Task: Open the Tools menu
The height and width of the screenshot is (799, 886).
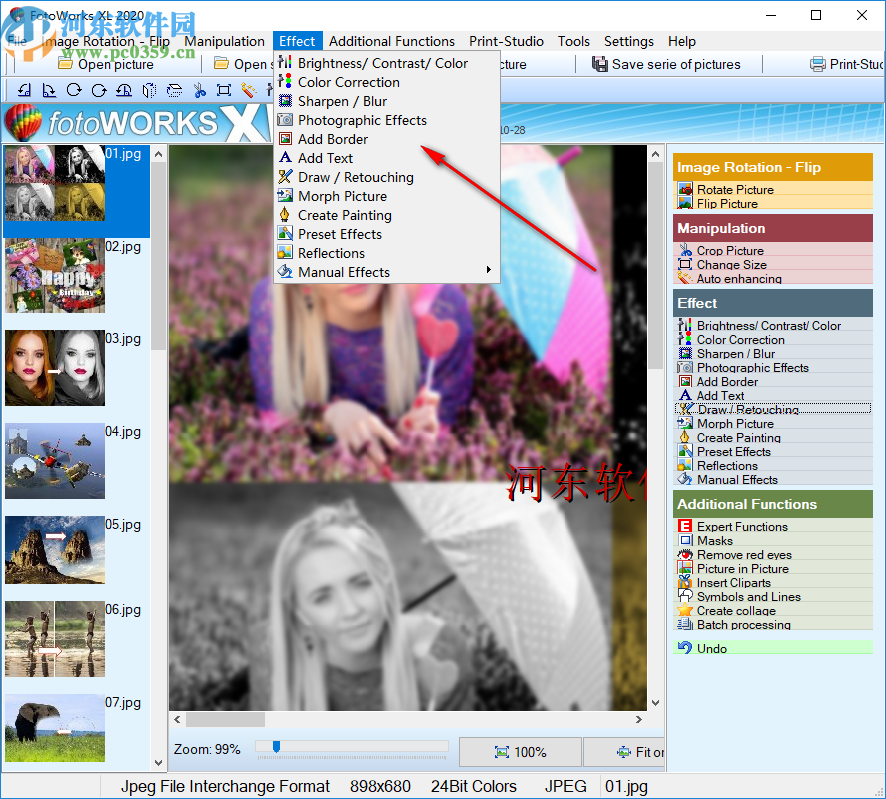Action: [x=573, y=41]
